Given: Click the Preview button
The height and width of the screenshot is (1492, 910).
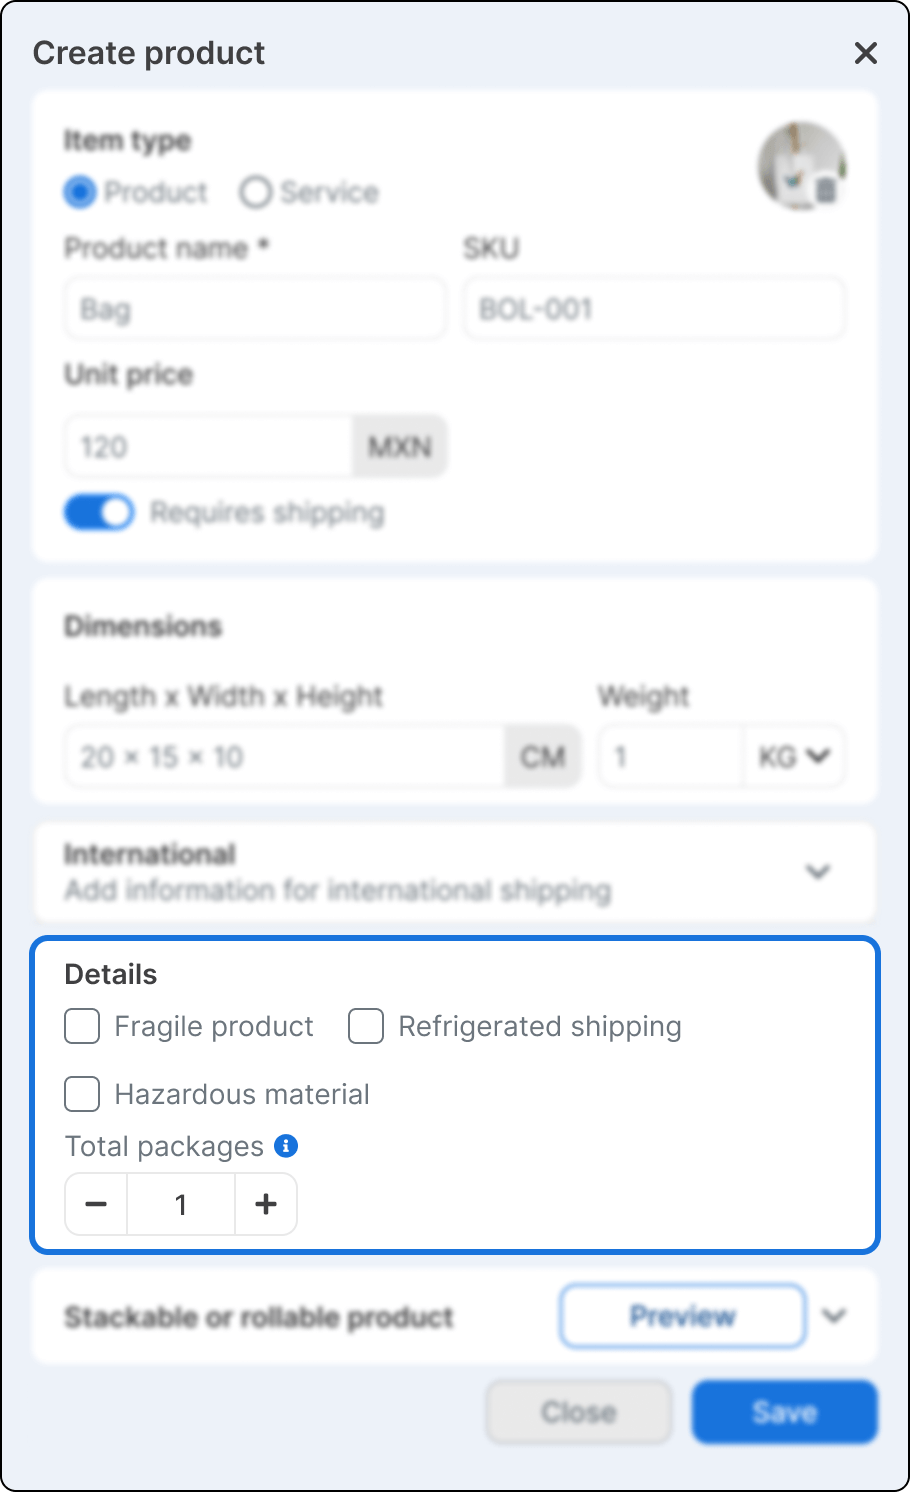Looking at the screenshot, I should [683, 1316].
